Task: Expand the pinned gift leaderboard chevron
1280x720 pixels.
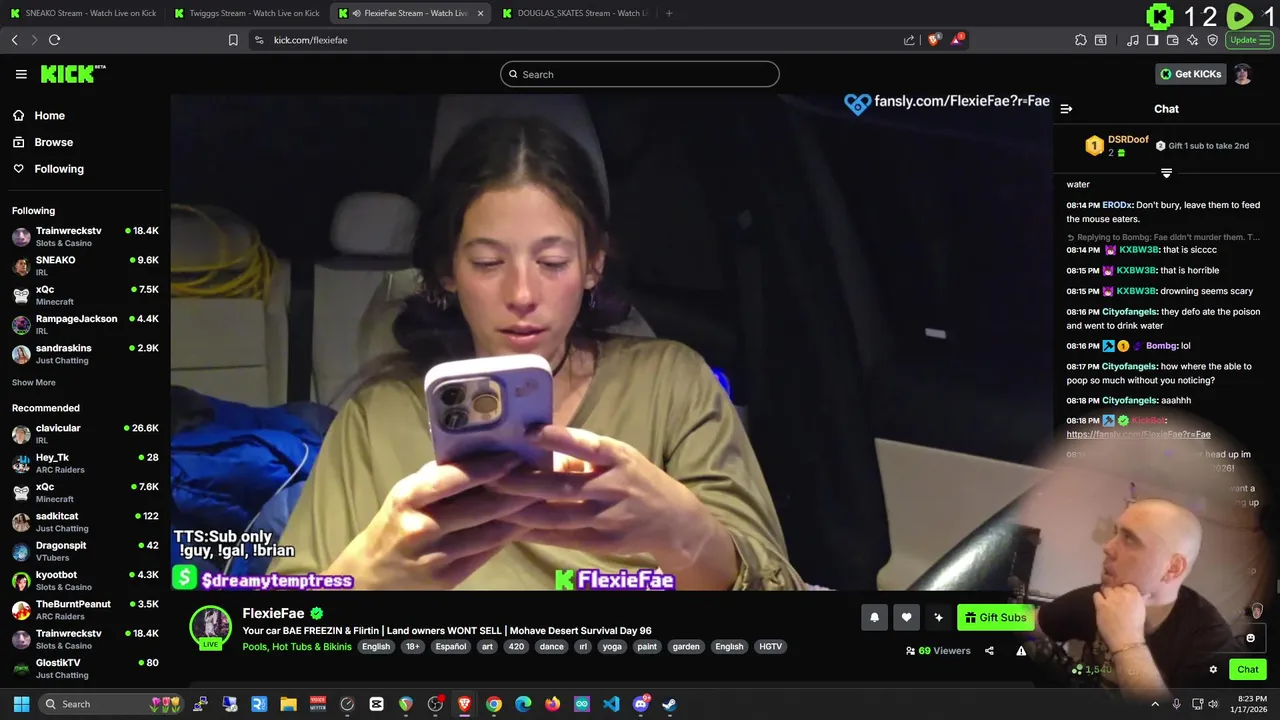Action: click(x=1166, y=173)
